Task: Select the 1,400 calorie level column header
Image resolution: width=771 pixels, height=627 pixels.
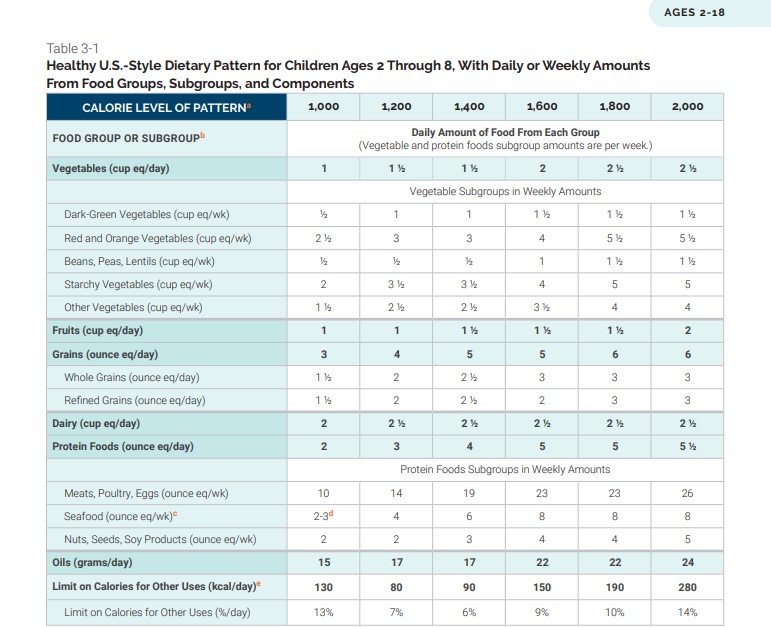Action: click(x=469, y=106)
